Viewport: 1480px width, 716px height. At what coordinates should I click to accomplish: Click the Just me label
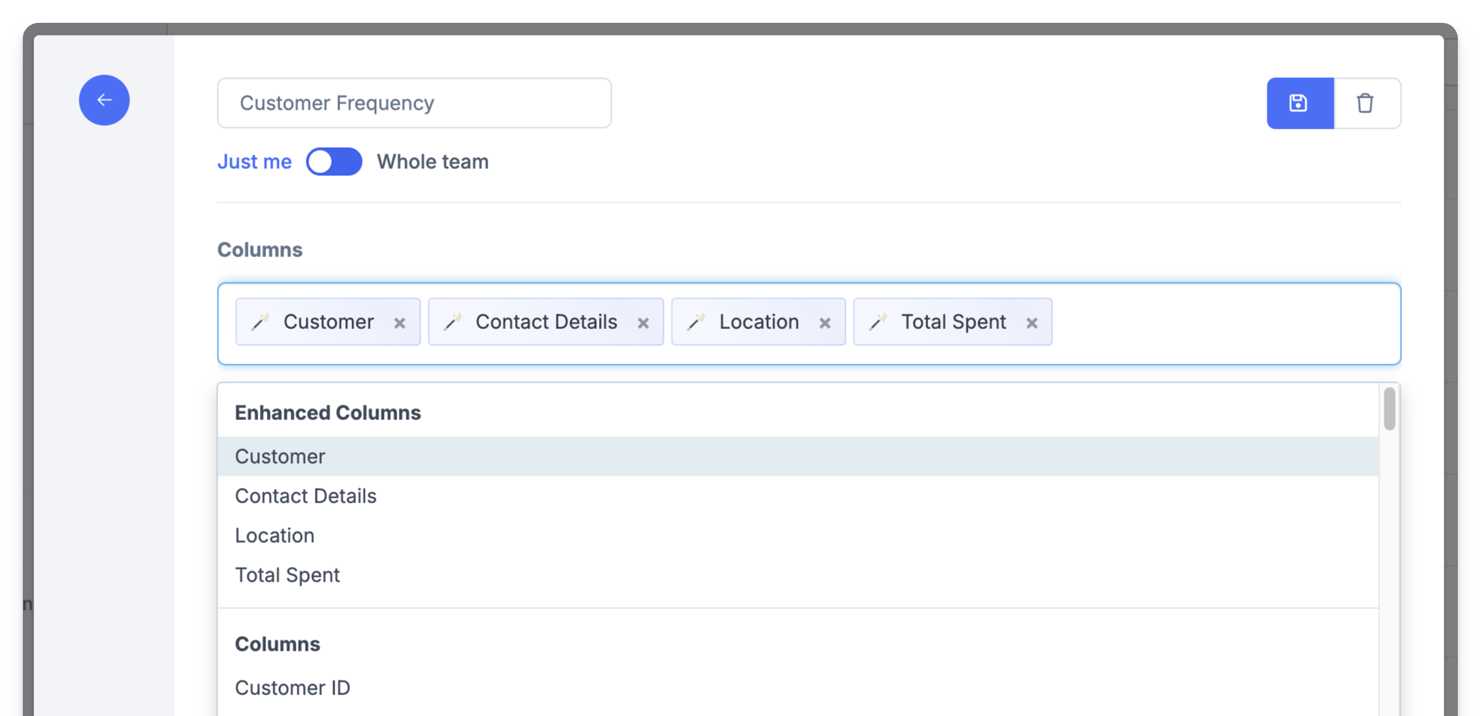point(254,161)
